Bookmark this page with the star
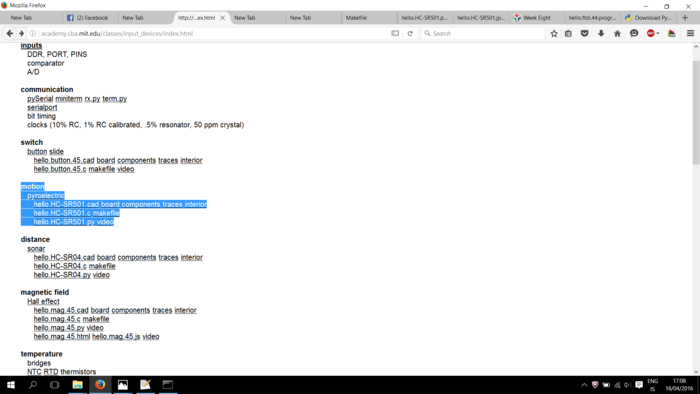 554,33
